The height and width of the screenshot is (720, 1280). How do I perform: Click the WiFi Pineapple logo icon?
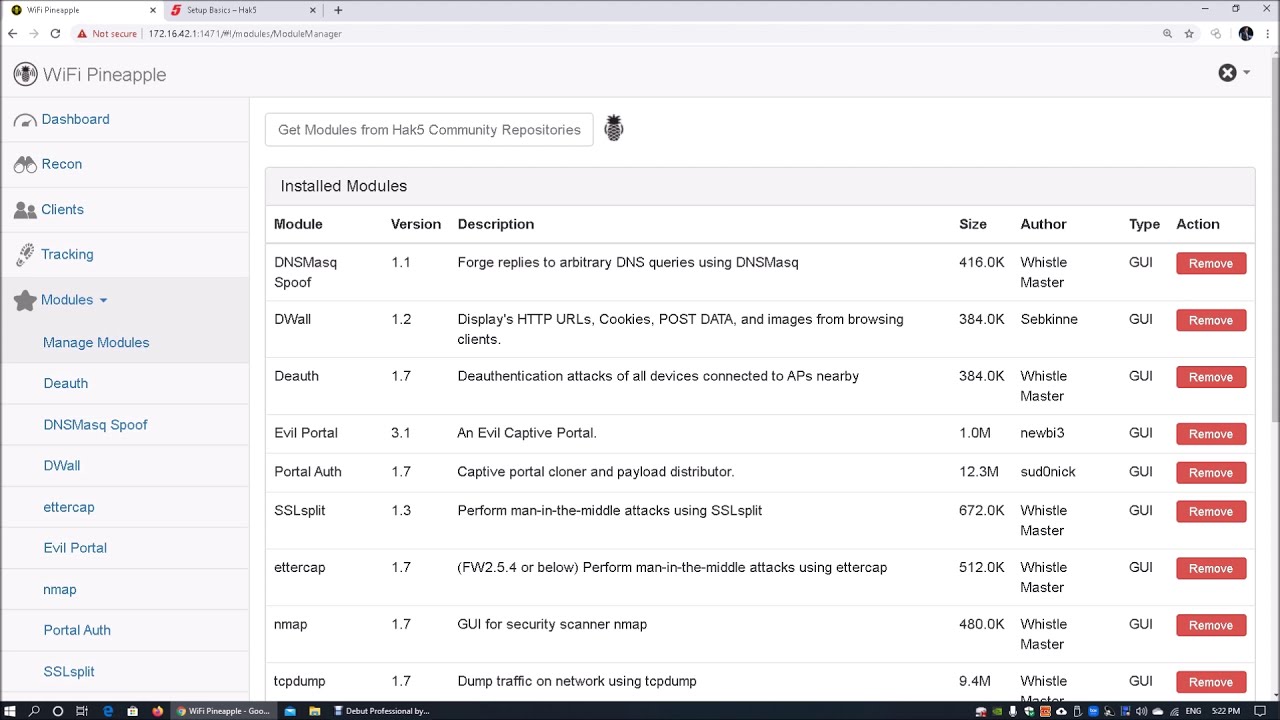coord(25,74)
